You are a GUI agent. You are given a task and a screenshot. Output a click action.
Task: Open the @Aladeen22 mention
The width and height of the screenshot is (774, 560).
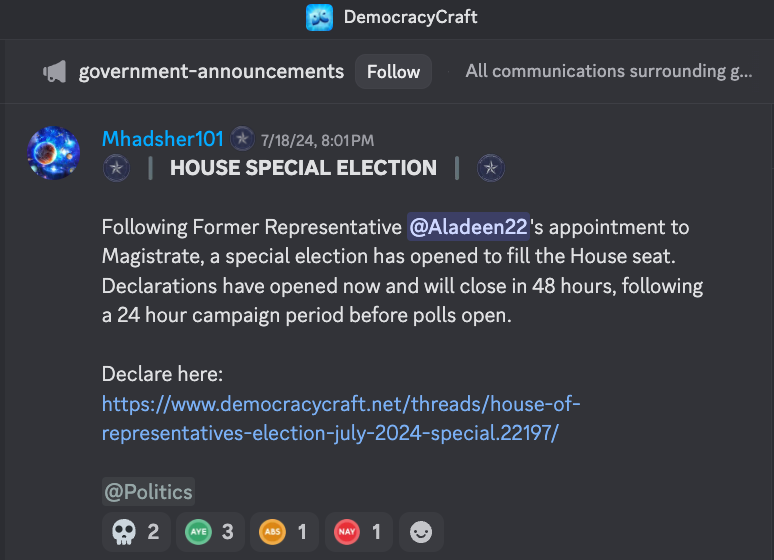pos(468,227)
